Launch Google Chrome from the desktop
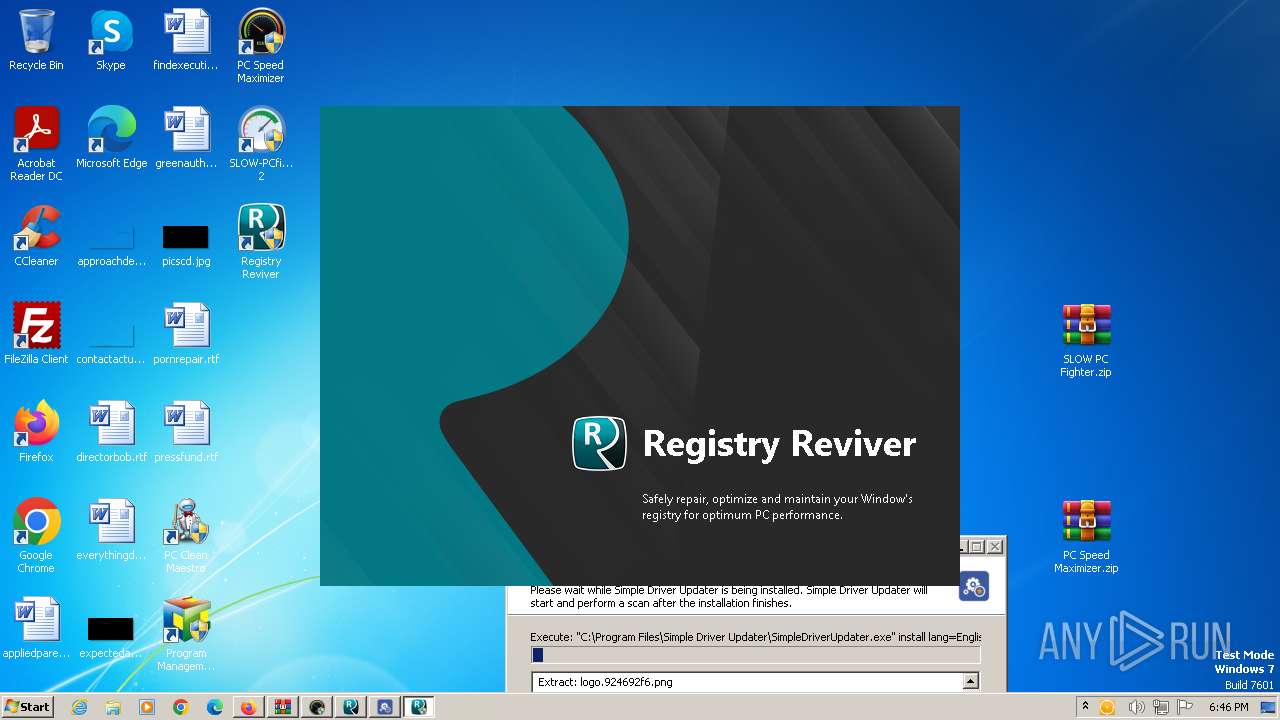 pos(36,536)
